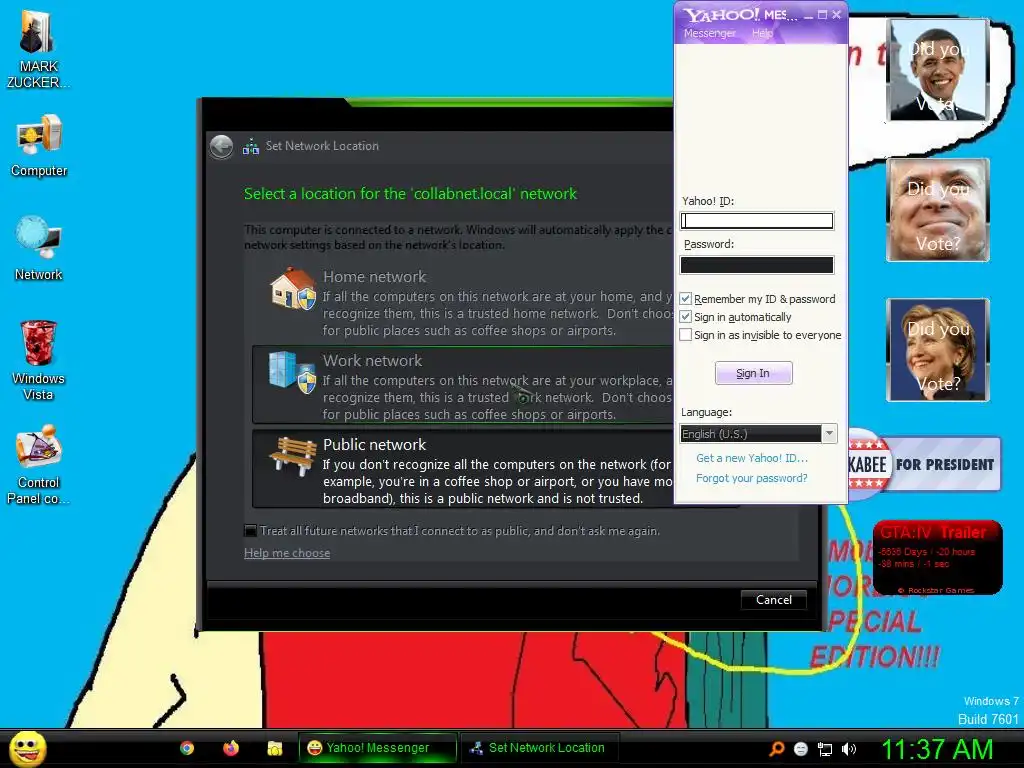Viewport: 1024px width, 768px height.
Task: Open the Computer desktop icon
Action: [x=39, y=145]
